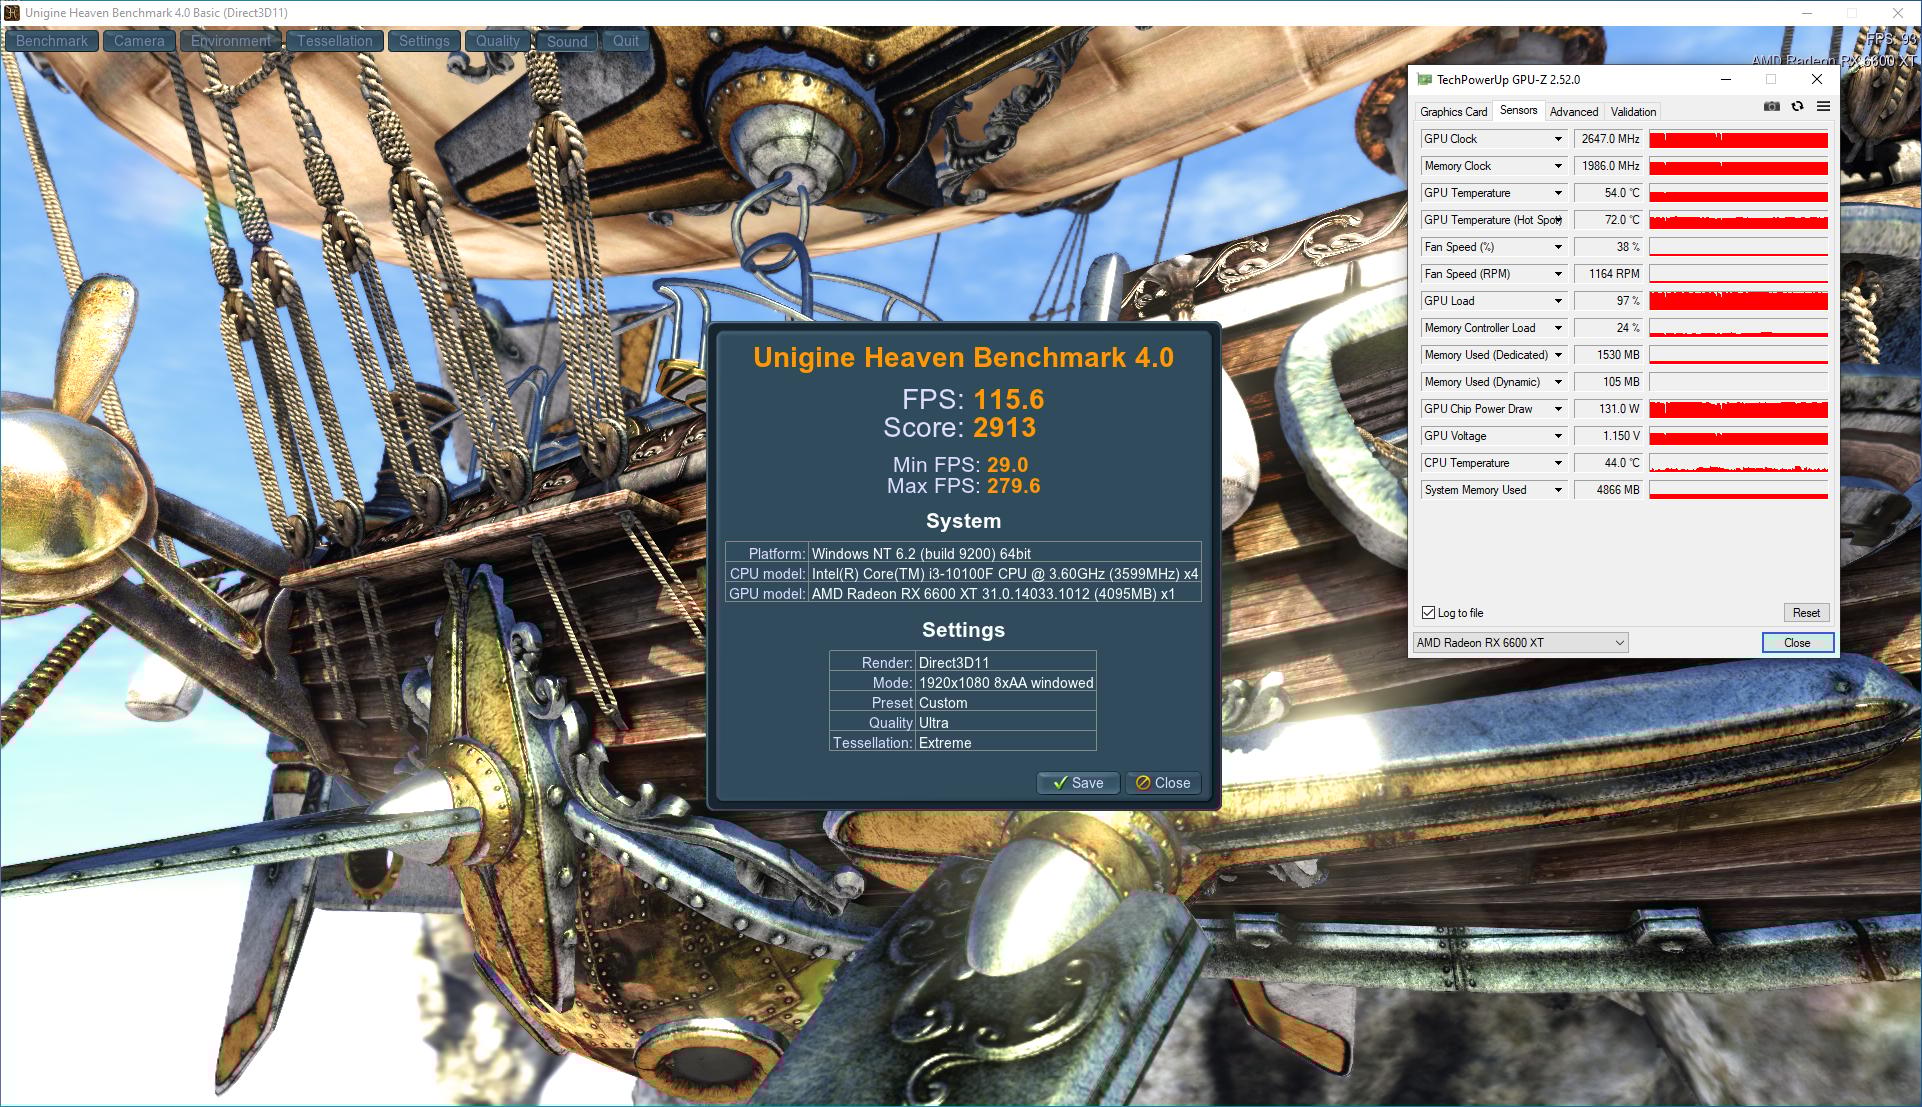Switch to the Advanced tab

1573,112
